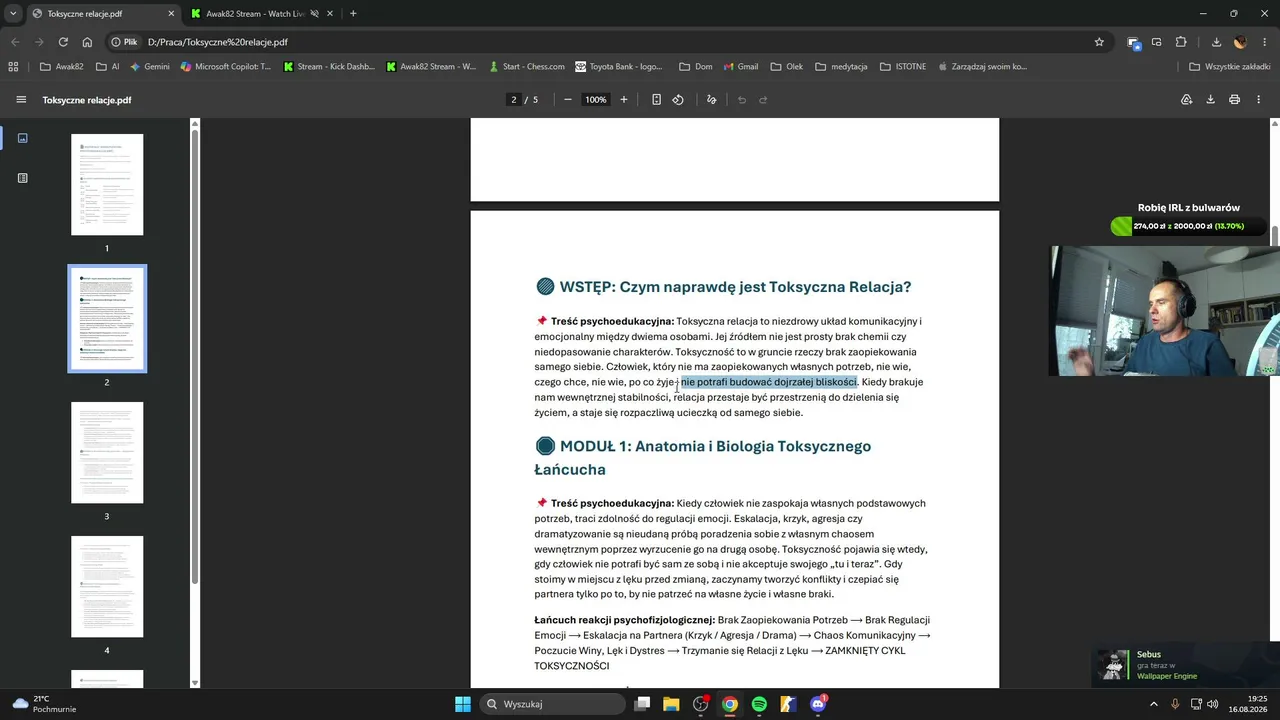Open OBS Studio from the taskbar
The height and width of the screenshot is (720, 1280).
tap(701, 704)
